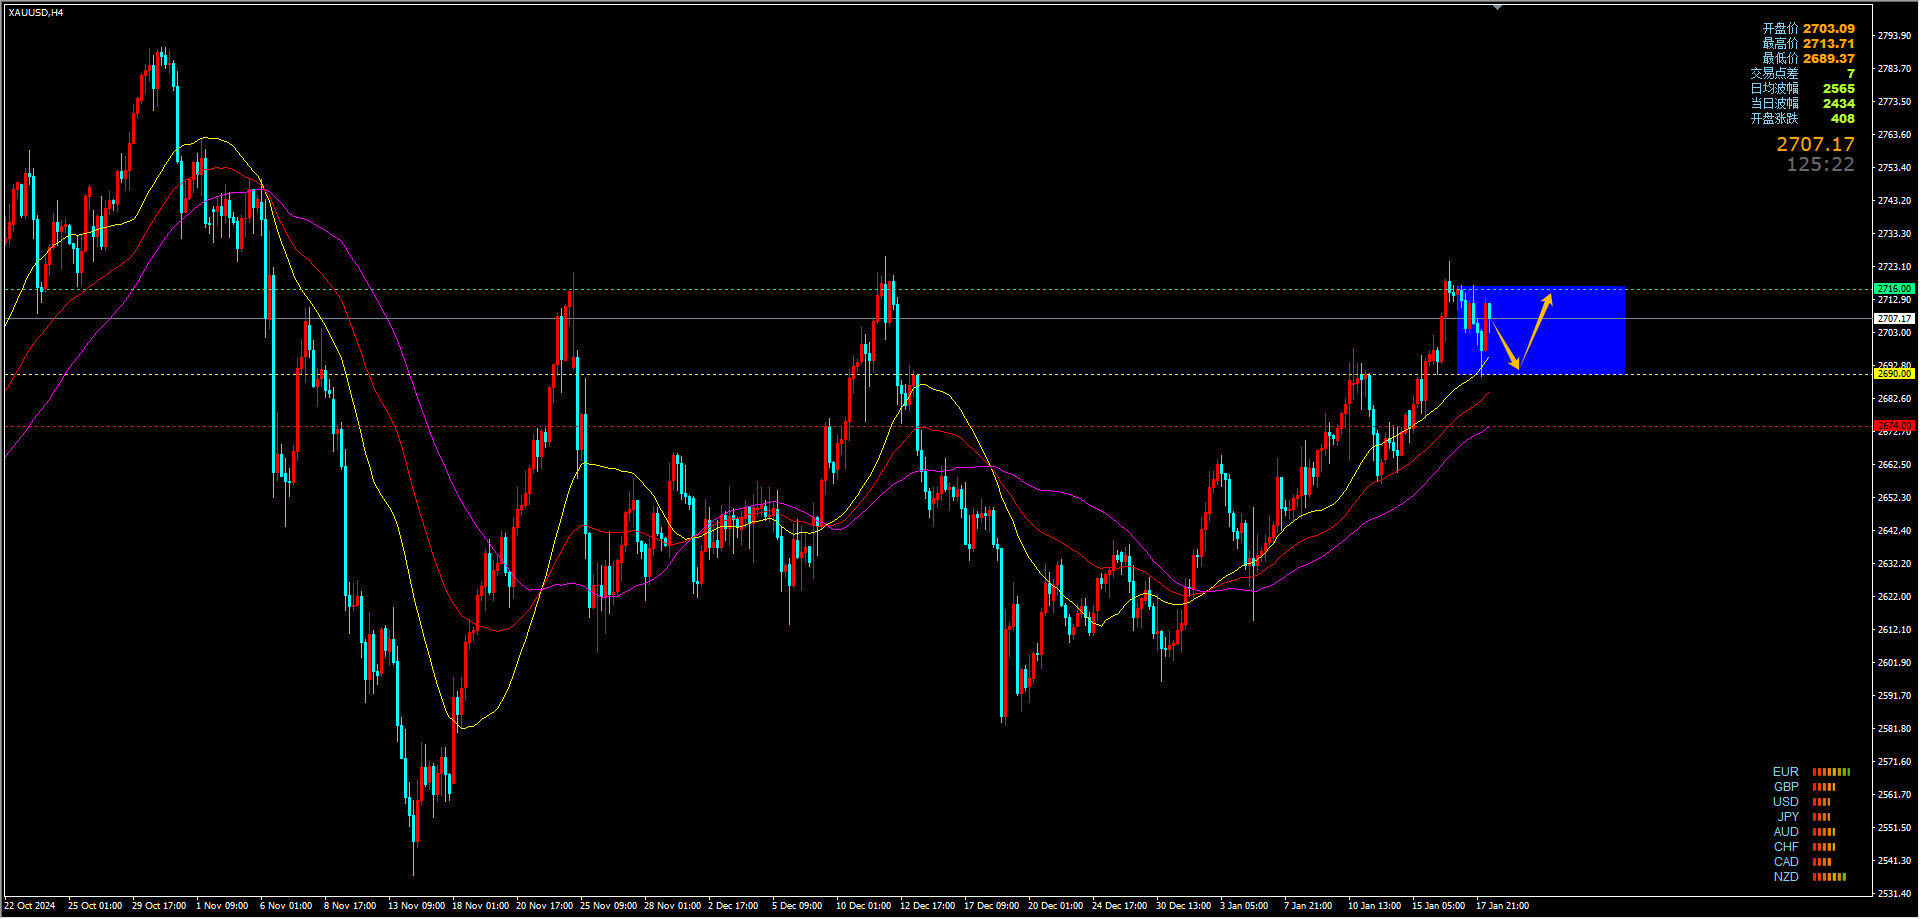1920x919 pixels.
Task: Click the 13 Nov 09:00 time label
Action: (x=416, y=906)
